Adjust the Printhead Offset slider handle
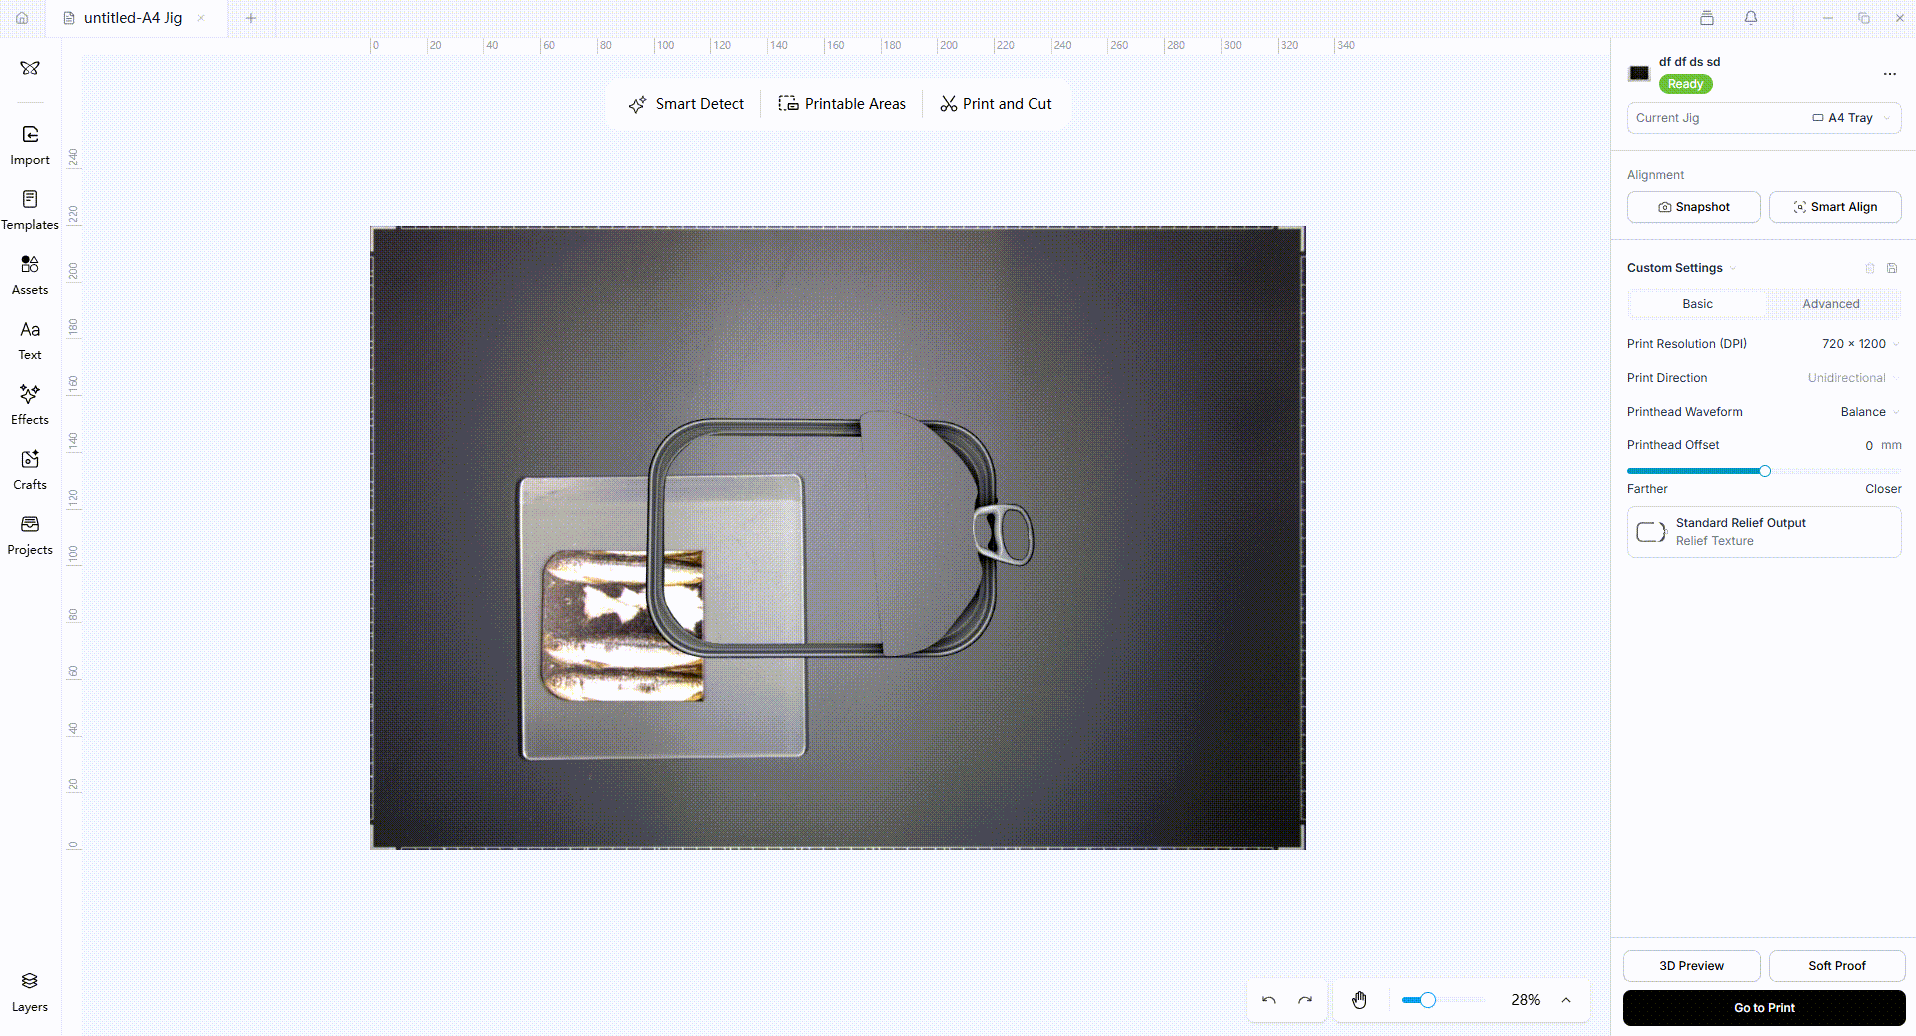 tap(1765, 471)
